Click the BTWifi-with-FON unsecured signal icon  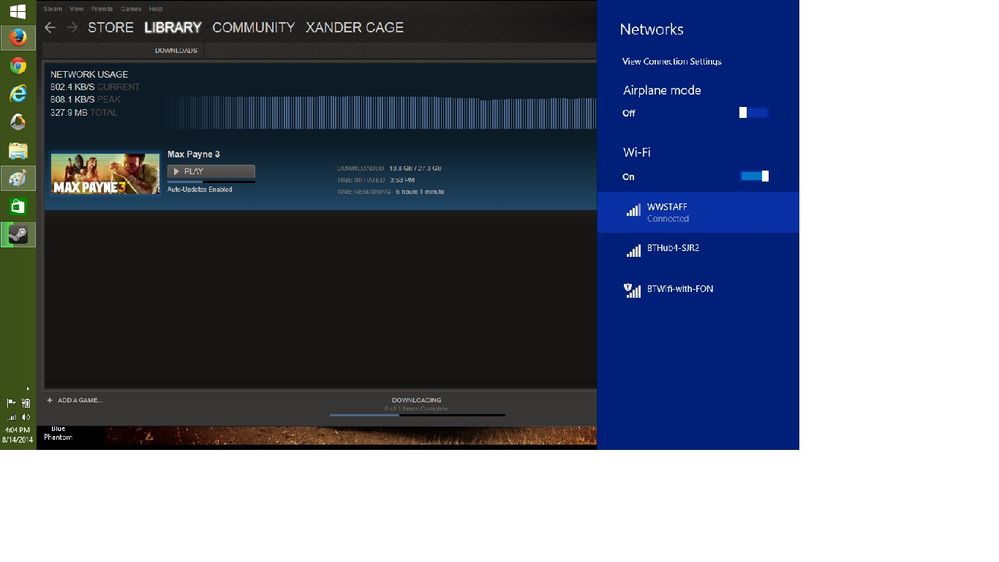tap(632, 291)
